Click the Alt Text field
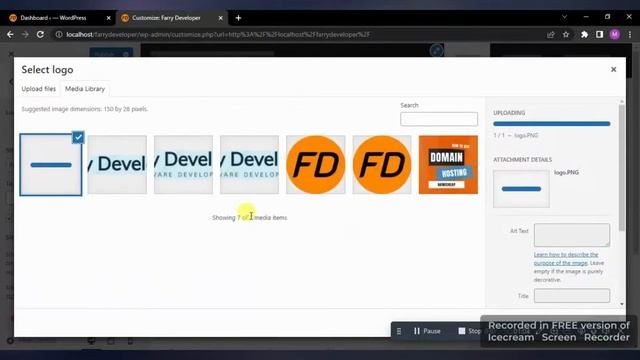 [572, 235]
